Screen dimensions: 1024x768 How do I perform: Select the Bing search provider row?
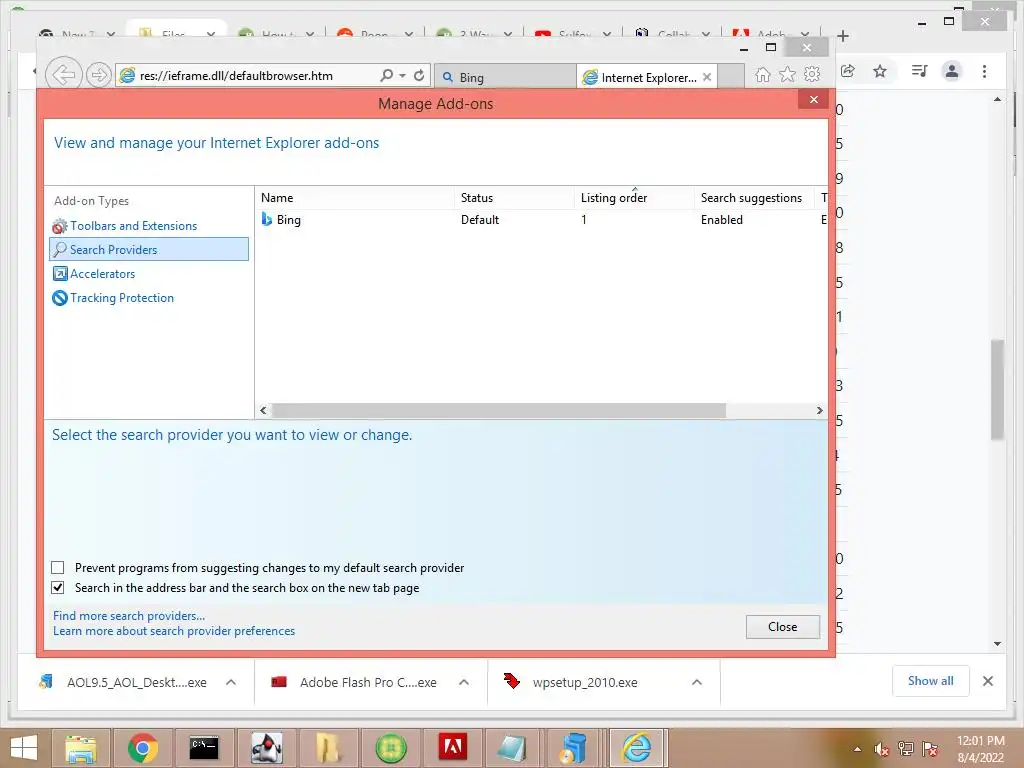541,220
